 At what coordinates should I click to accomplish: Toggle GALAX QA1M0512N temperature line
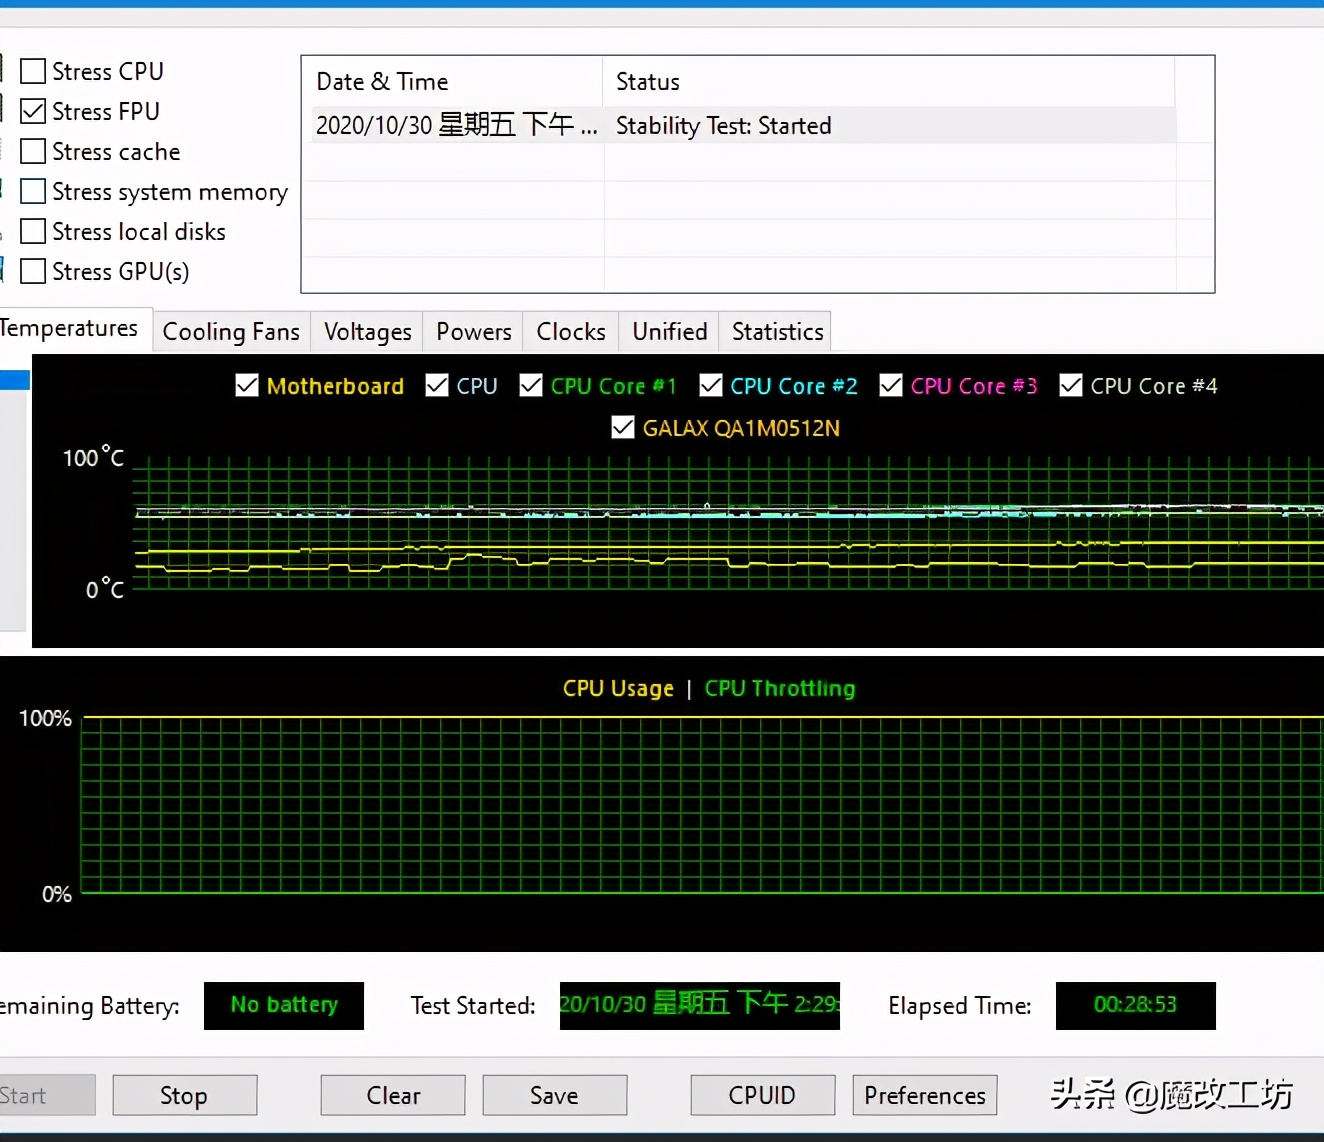[623, 428]
